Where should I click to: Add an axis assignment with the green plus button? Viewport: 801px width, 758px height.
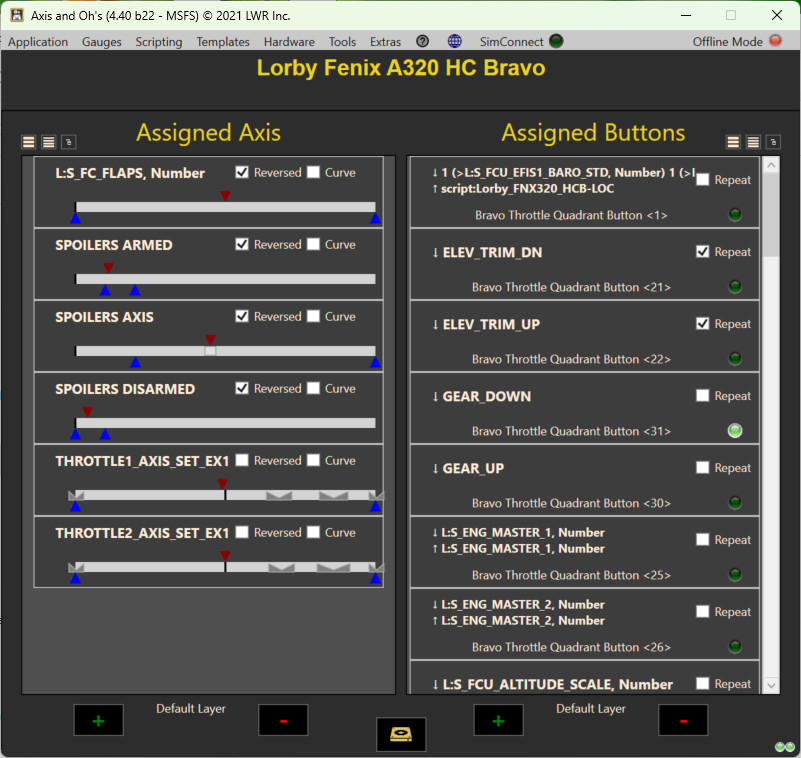(x=98, y=719)
